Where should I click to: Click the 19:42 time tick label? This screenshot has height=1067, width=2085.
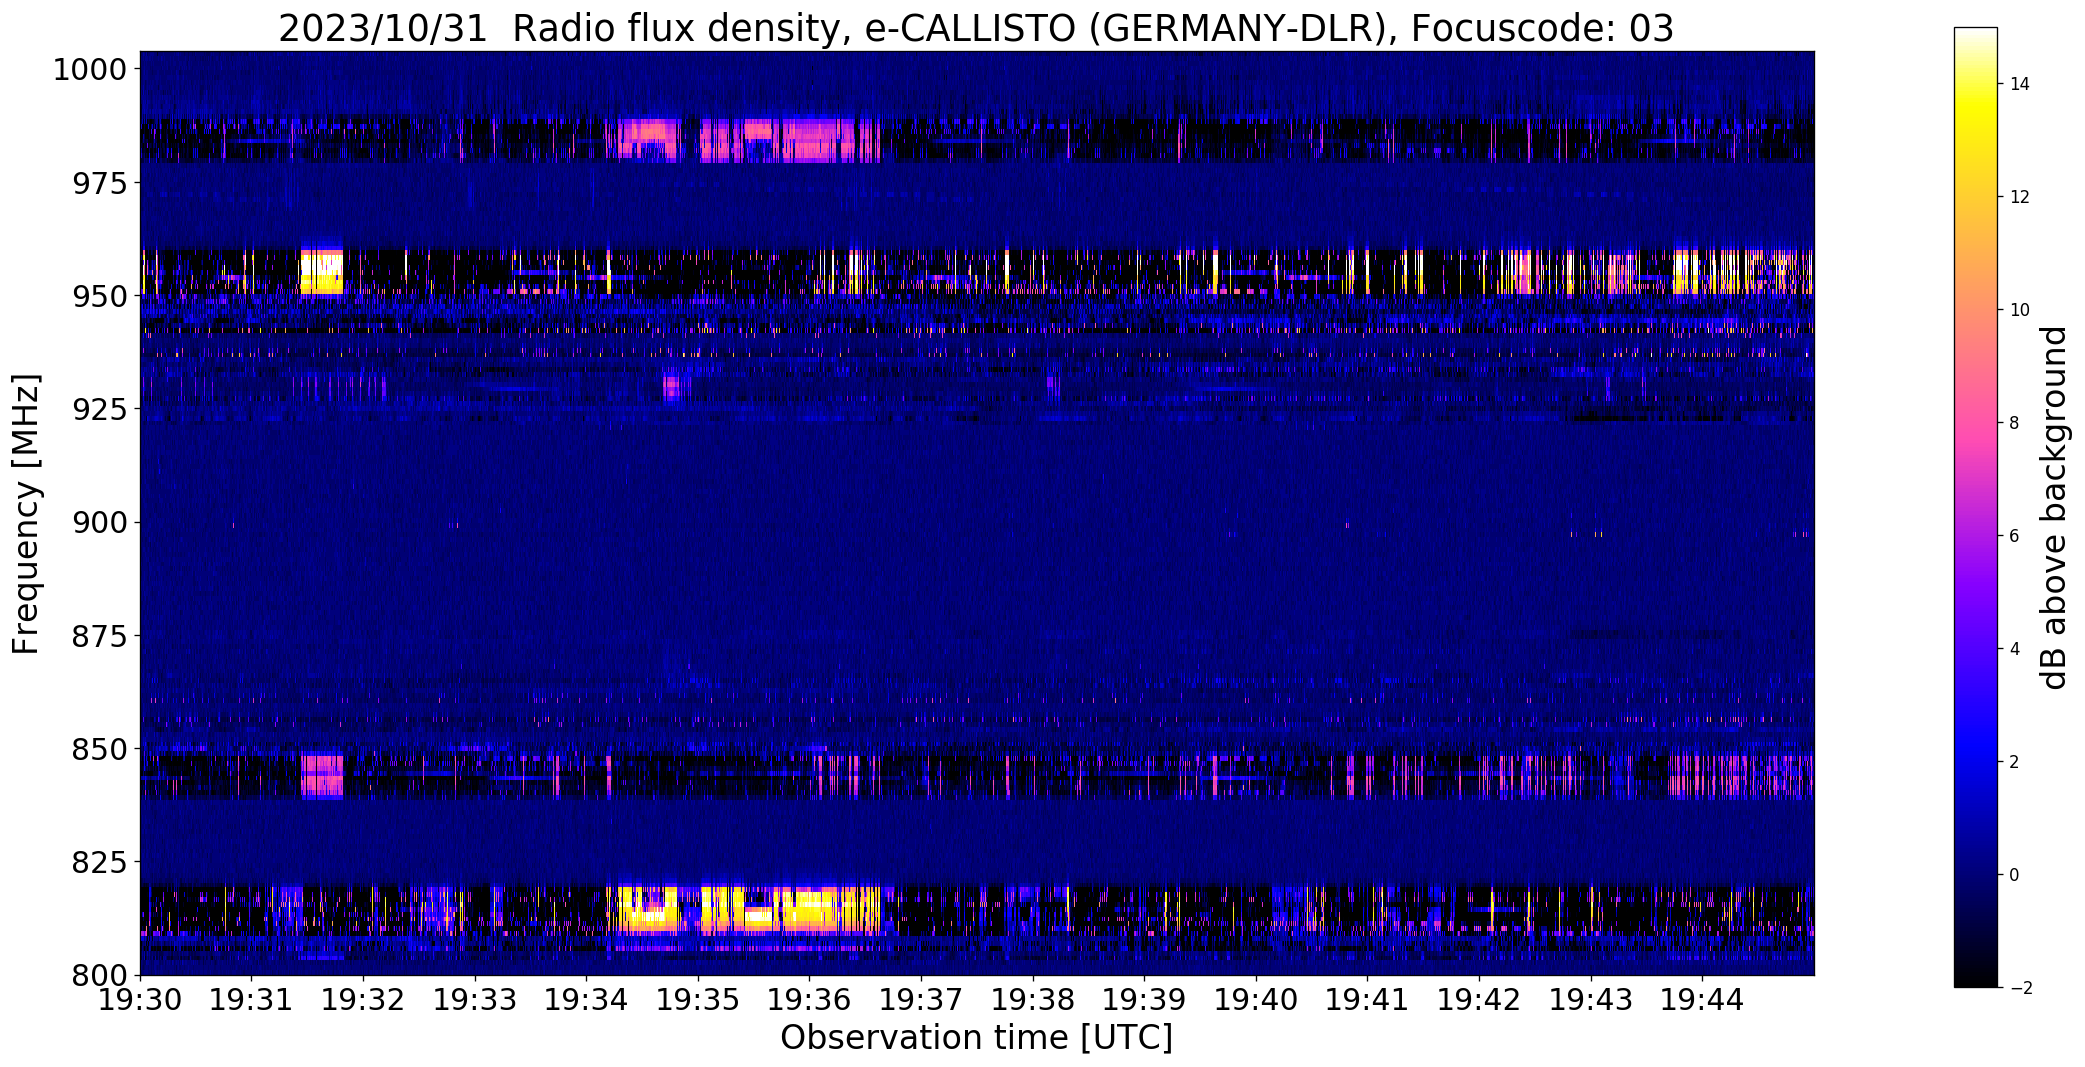click(x=1479, y=1000)
